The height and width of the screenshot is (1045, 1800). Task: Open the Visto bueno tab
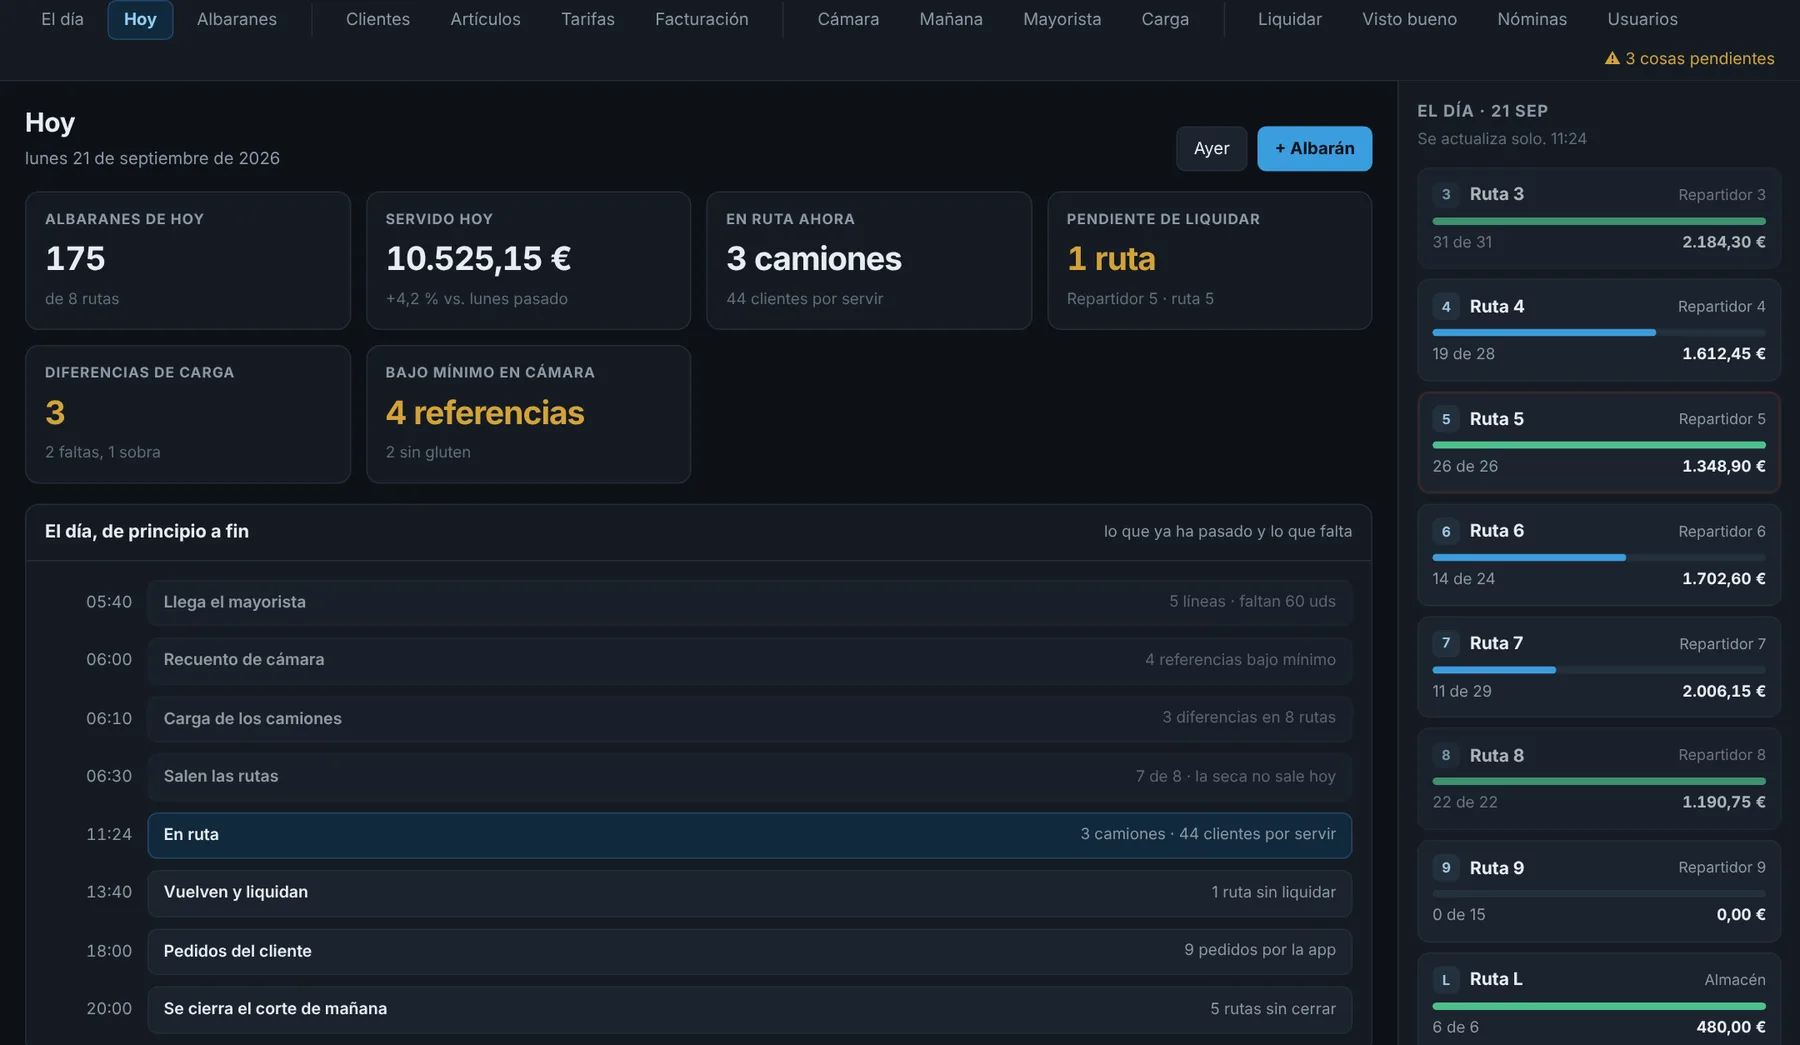[x=1409, y=19]
